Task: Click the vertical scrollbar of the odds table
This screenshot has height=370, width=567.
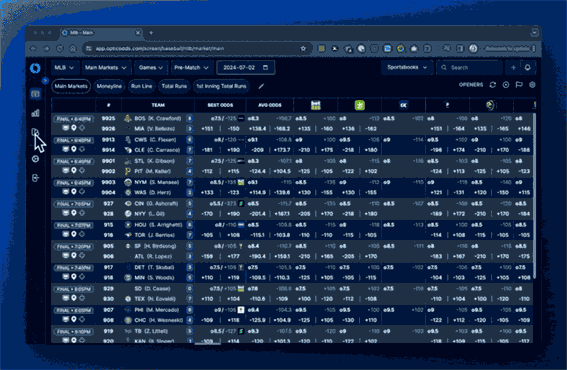Action: point(534,195)
